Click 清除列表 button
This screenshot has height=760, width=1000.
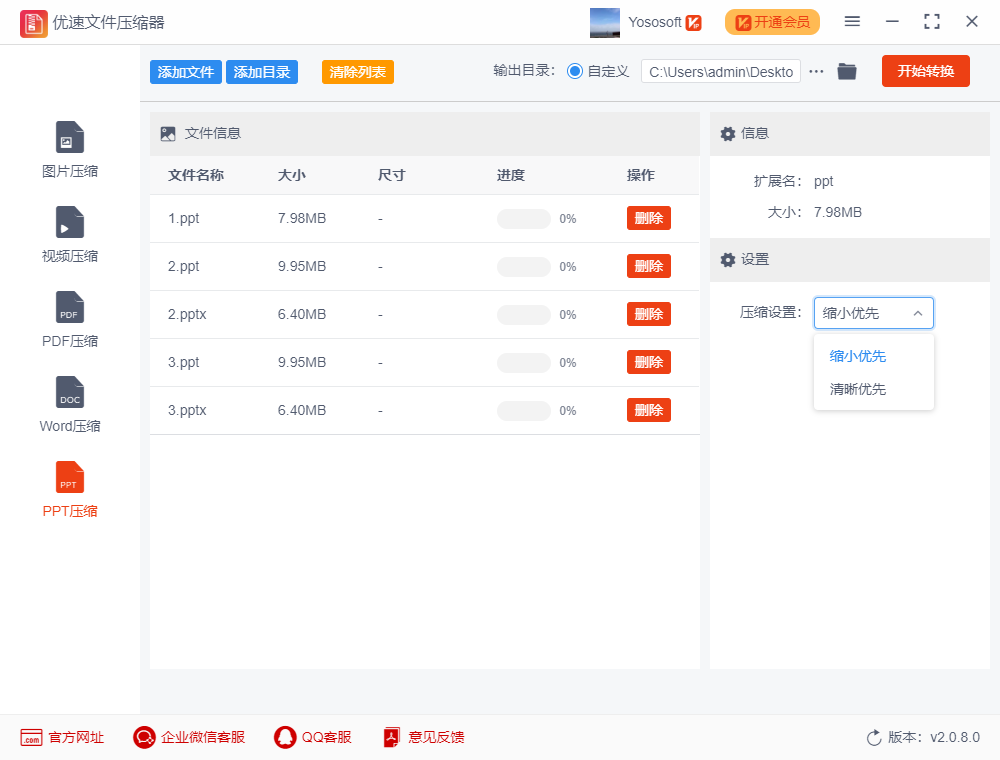coord(357,72)
